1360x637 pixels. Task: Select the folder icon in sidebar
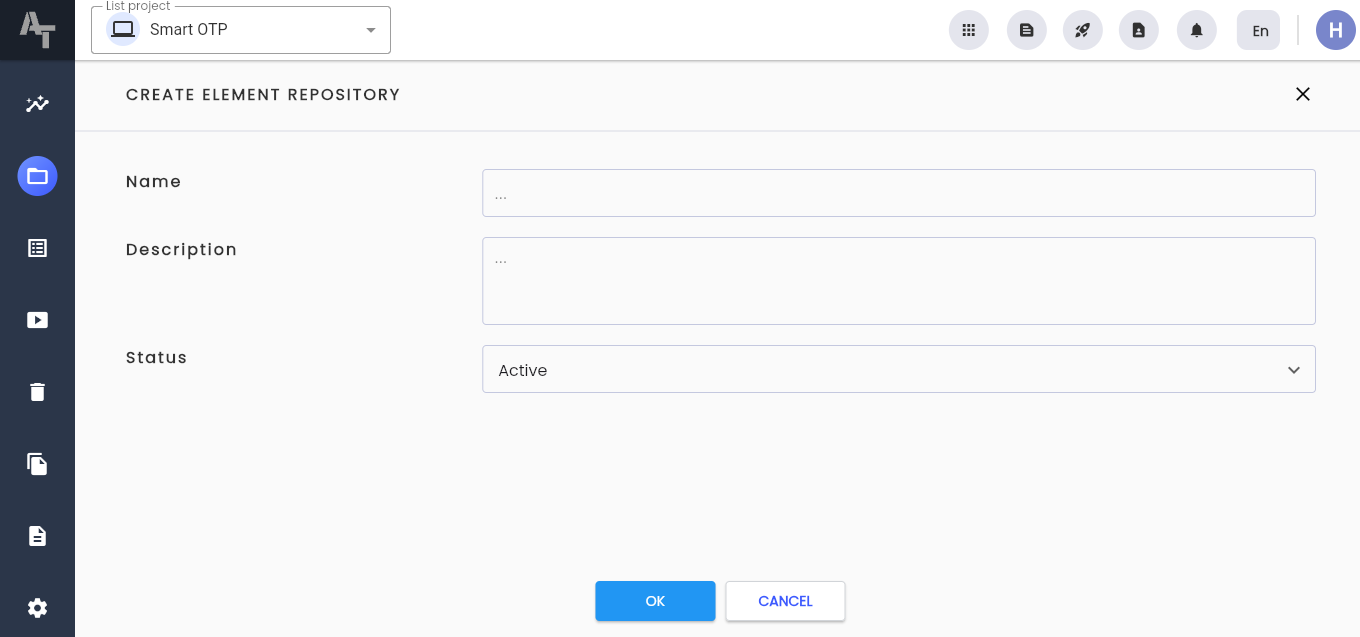tap(37, 176)
